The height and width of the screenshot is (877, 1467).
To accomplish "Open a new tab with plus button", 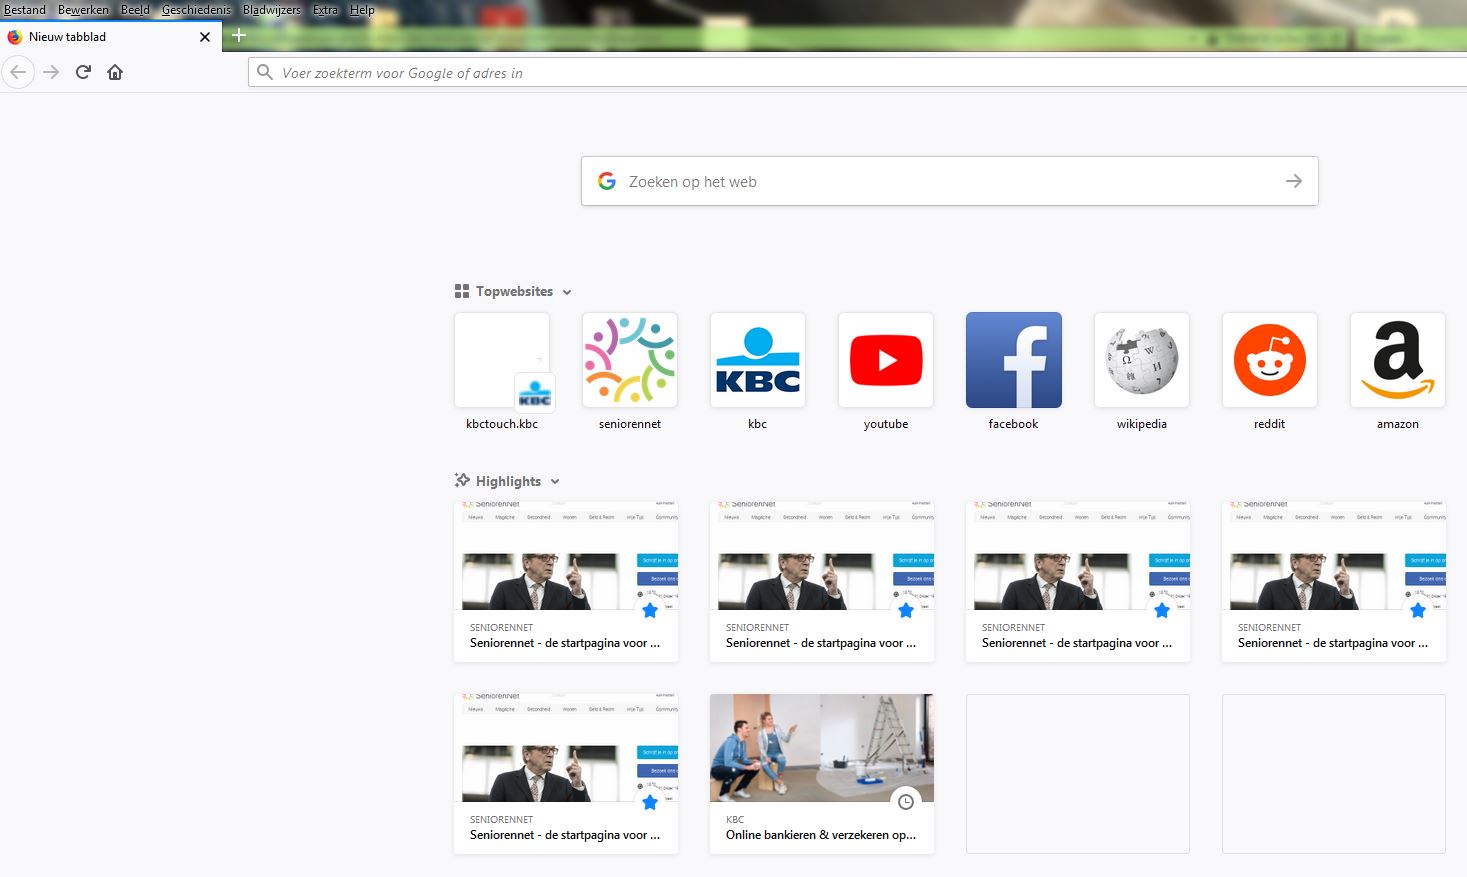I will click(238, 36).
